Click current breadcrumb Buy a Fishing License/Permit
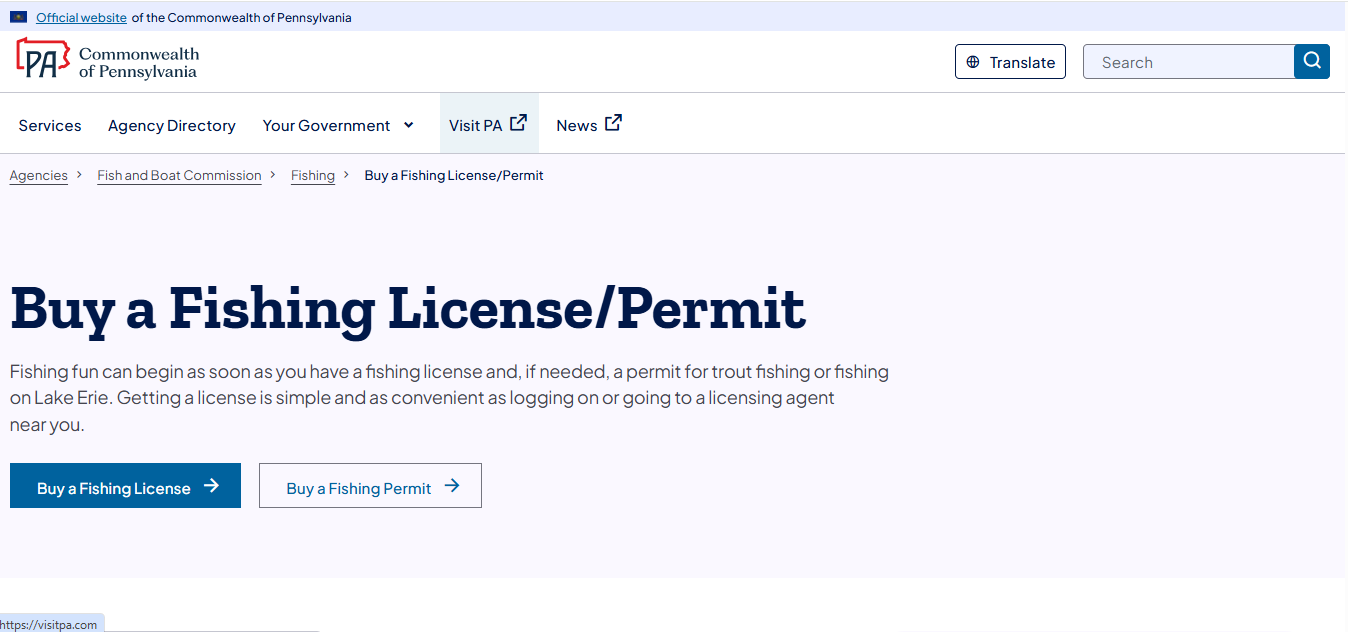Screen dimensions: 1348x632 pyautogui.click(x=454, y=176)
